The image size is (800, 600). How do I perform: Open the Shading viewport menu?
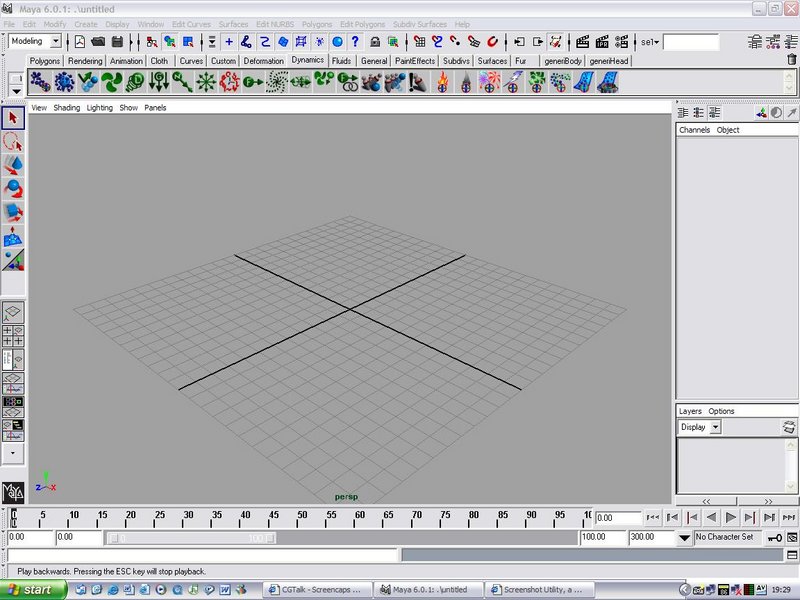tap(66, 107)
